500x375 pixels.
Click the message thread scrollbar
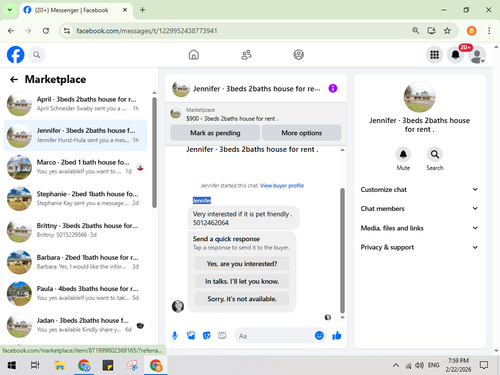[342, 251]
